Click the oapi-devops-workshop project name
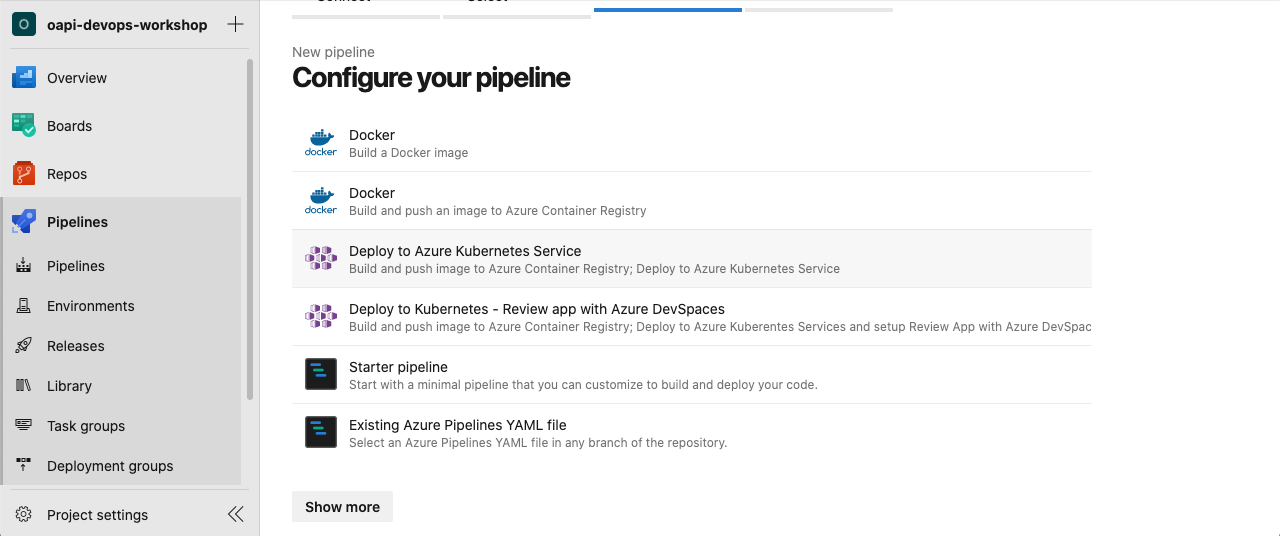This screenshot has height=536, width=1280. pyautogui.click(x=127, y=25)
